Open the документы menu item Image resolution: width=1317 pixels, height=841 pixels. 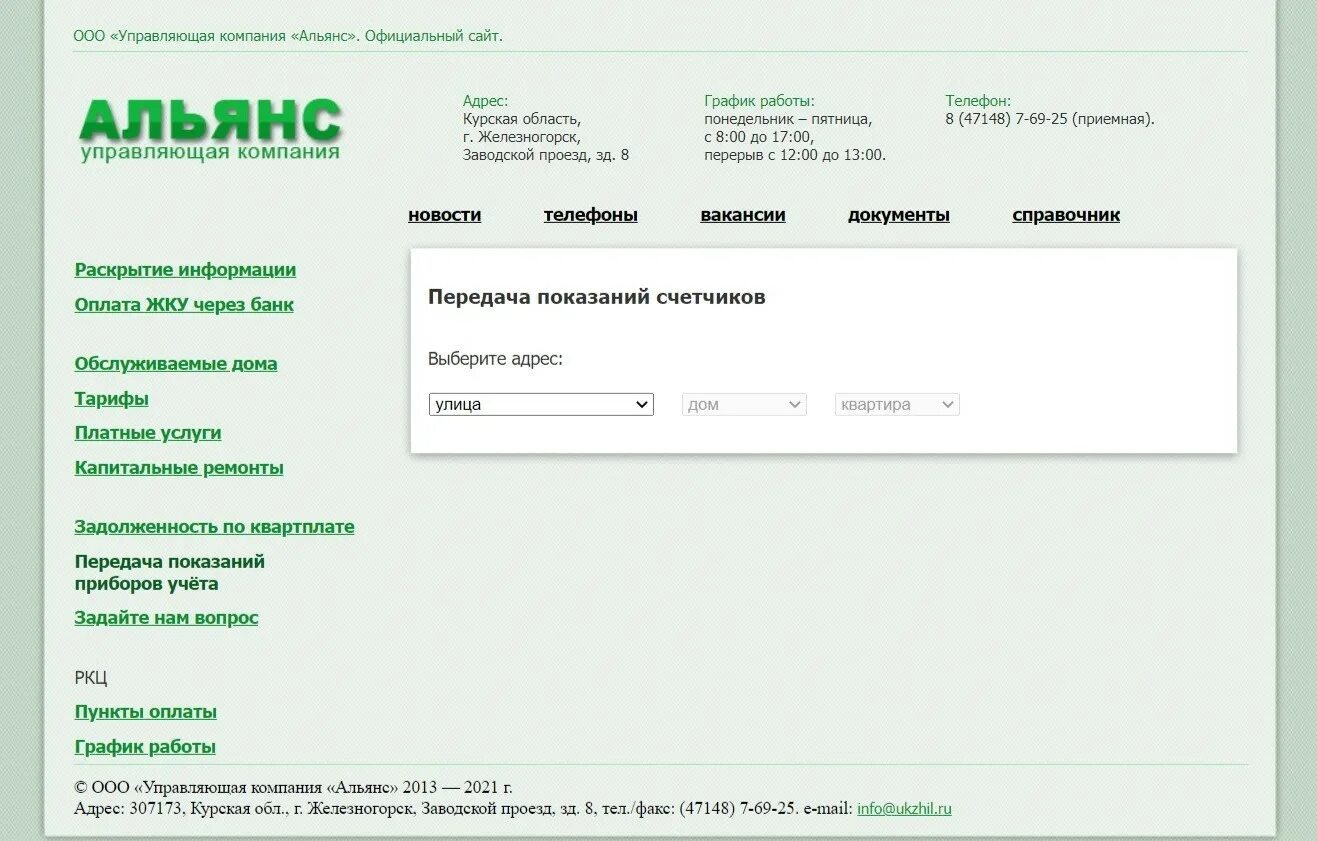coord(899,215)
